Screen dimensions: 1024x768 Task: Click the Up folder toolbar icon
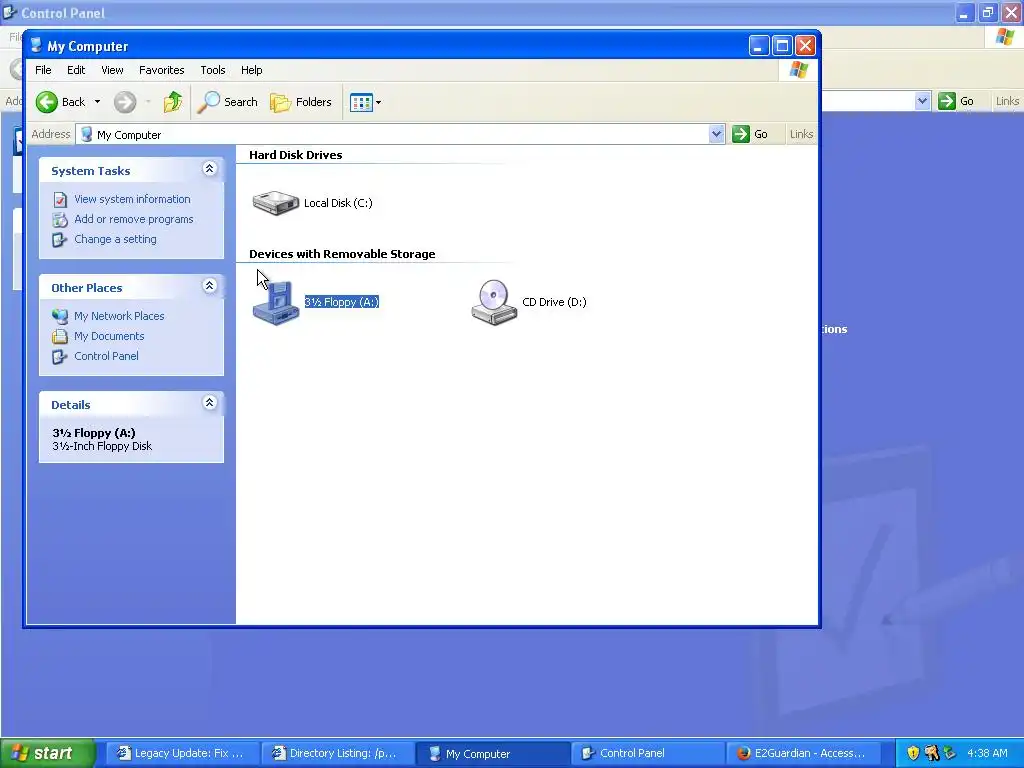pos(172,102)
